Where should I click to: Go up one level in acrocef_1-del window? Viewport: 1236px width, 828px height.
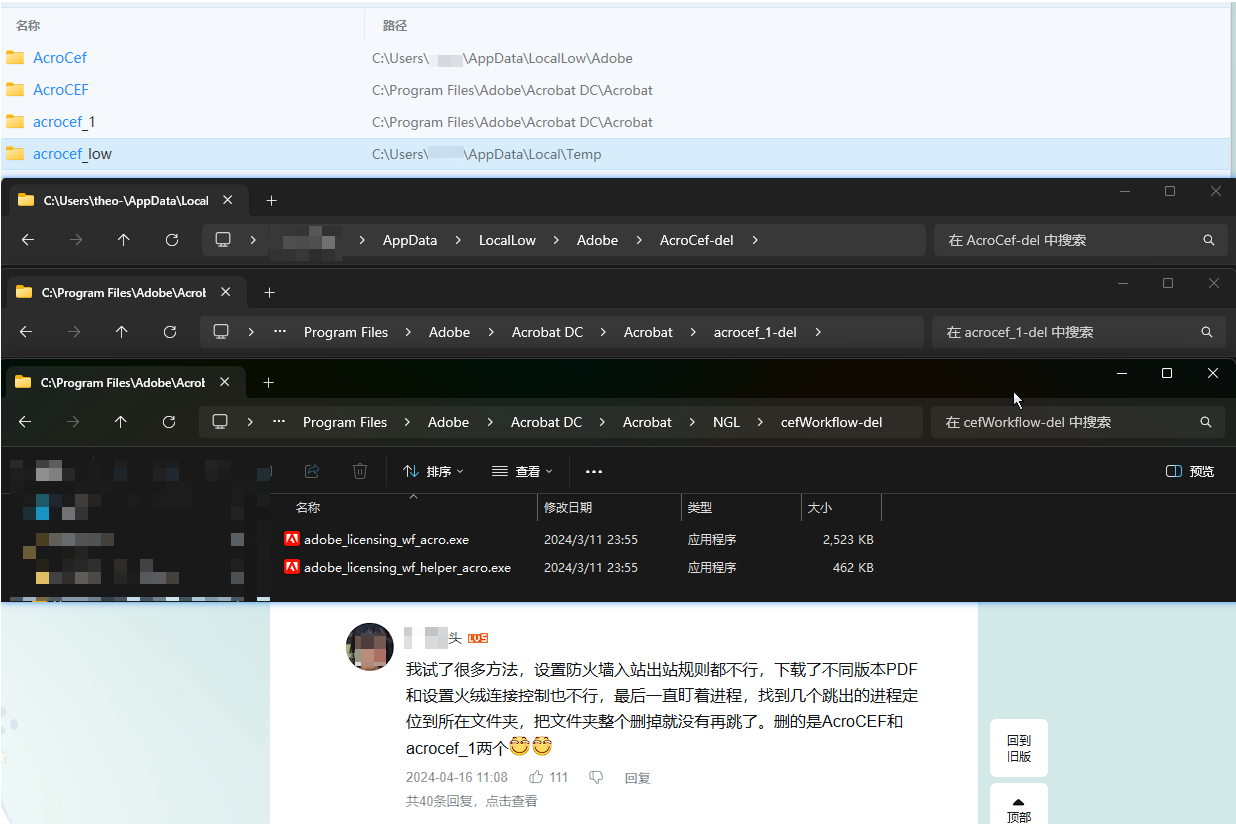point(122,332)
